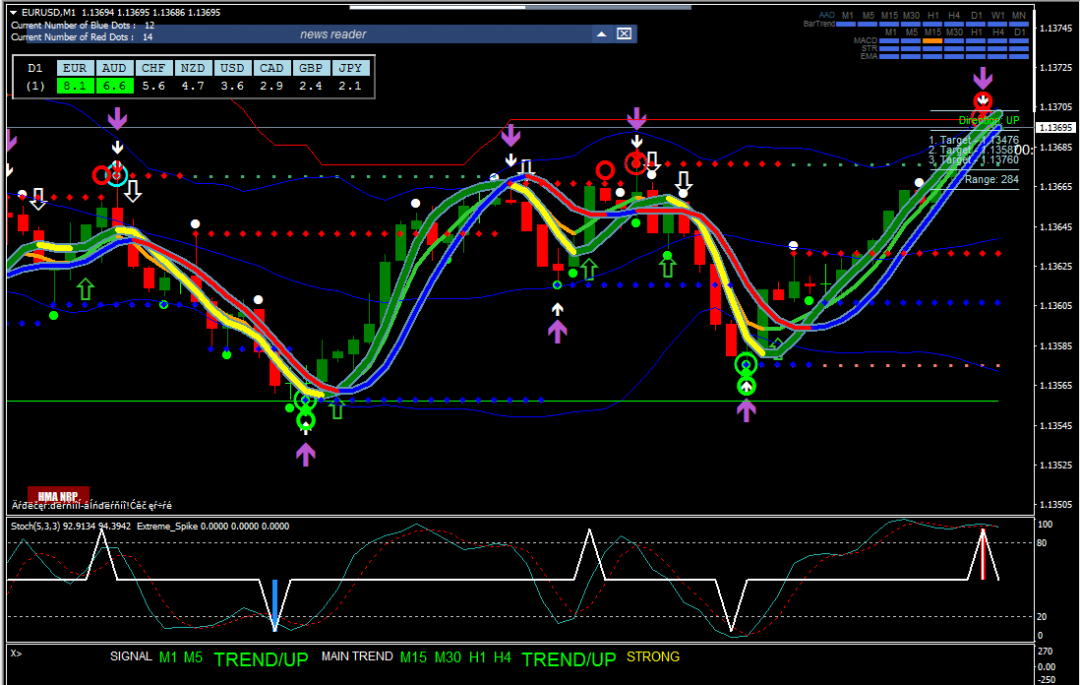Click the AUD strength value 6.6

tap(114, 86)
